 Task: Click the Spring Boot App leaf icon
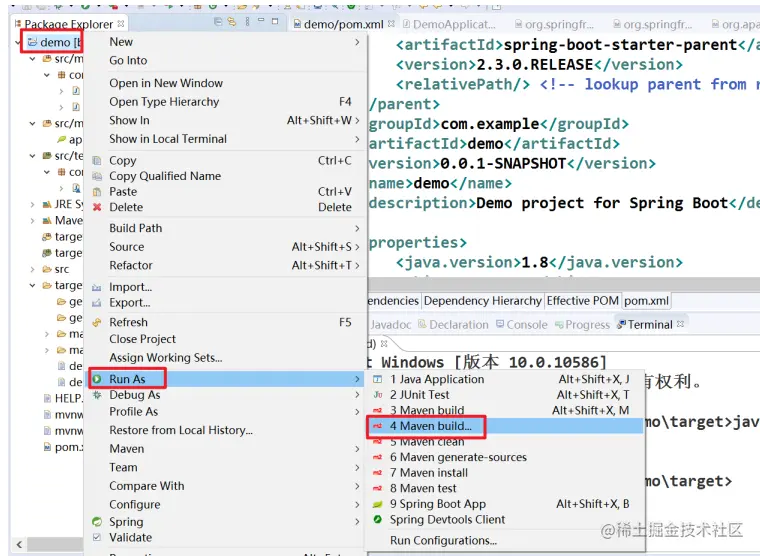[x=378, y=504]
